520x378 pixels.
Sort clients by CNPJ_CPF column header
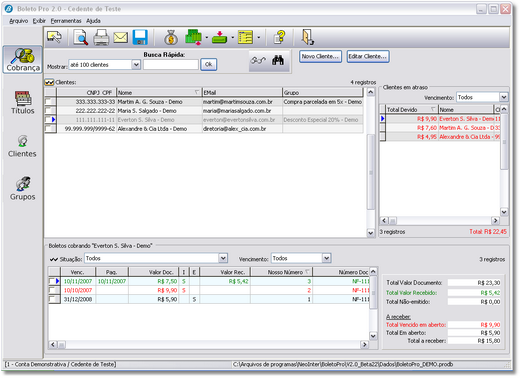point(86,92)
